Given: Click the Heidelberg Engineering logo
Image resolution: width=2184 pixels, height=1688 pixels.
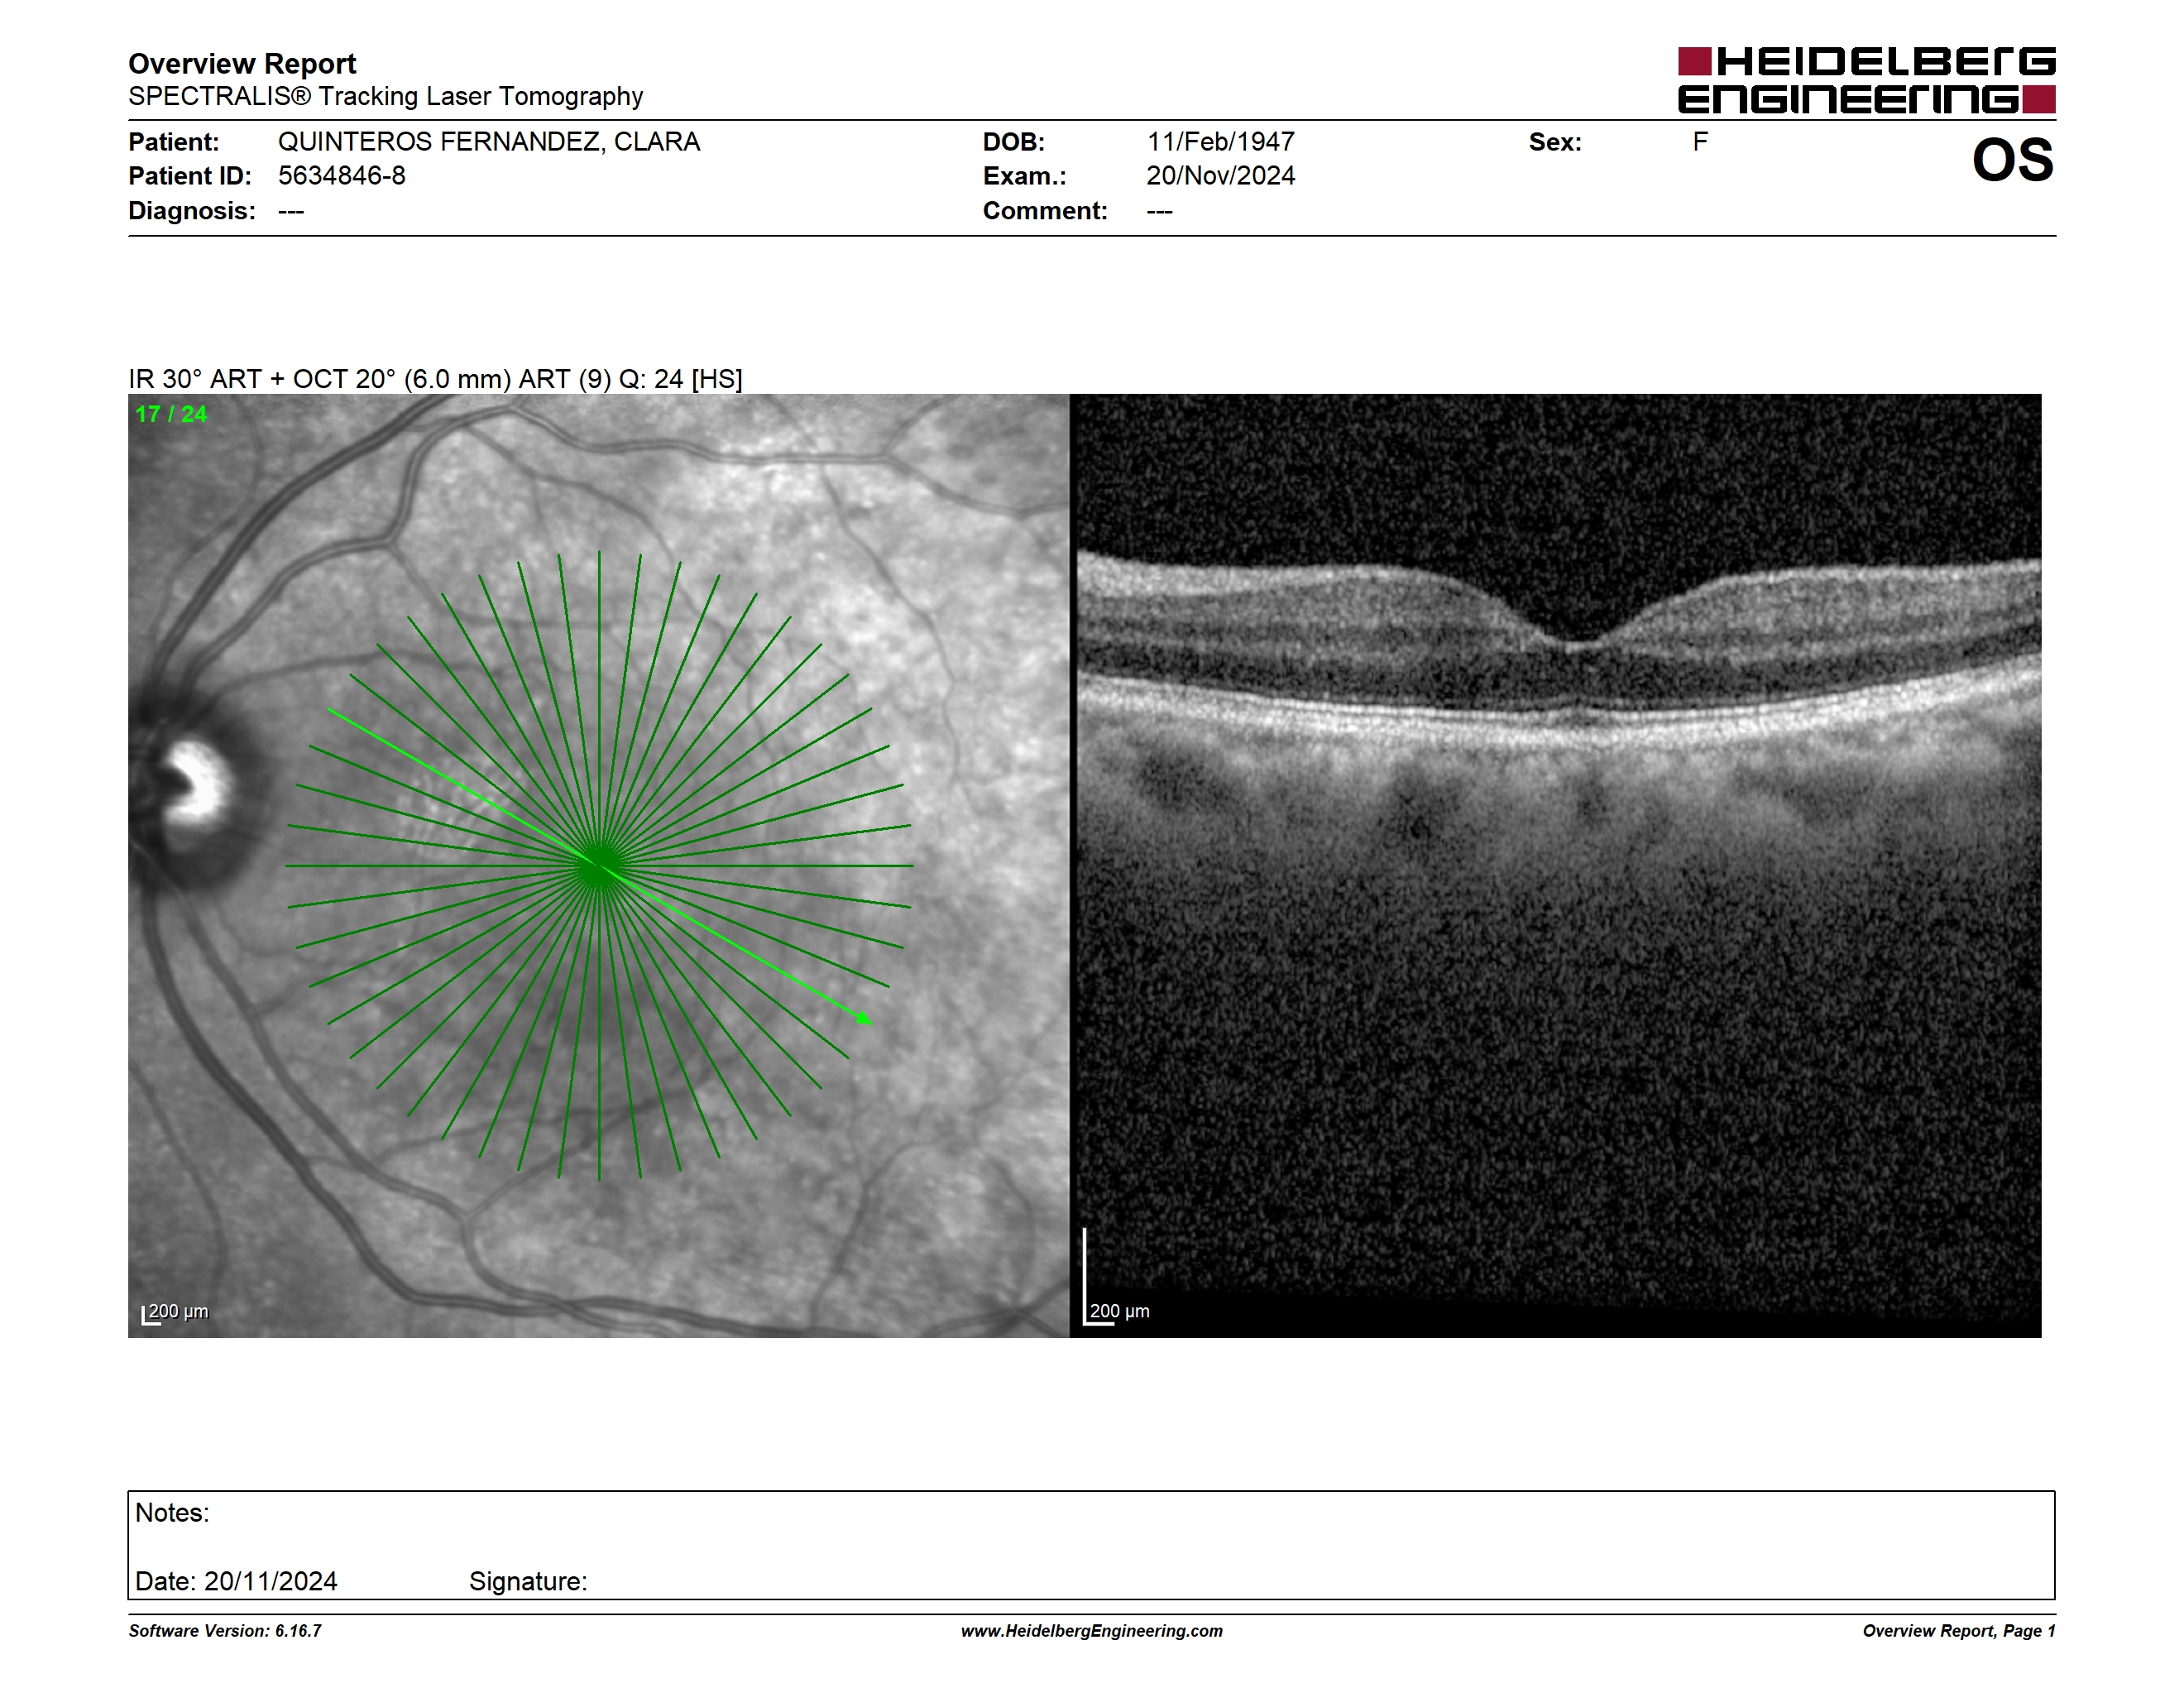Looking at the screenshot, I should 1866,80.
